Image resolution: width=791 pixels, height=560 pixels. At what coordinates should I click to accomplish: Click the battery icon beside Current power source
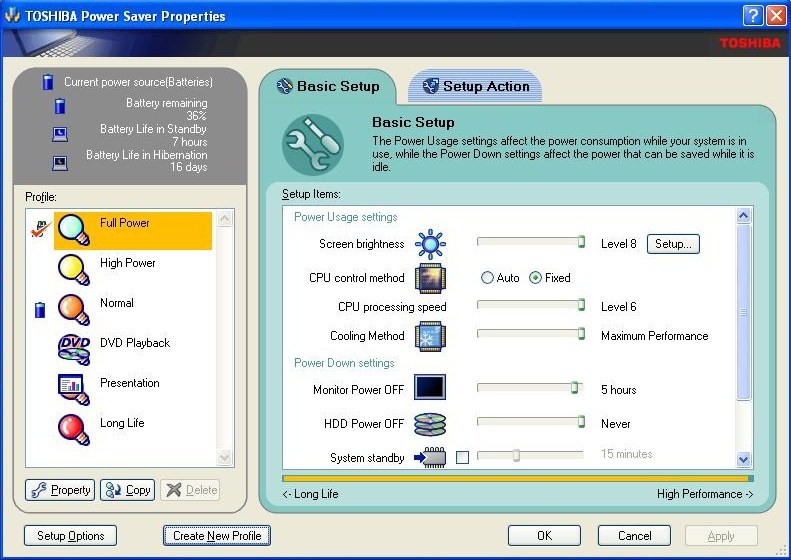48,82
